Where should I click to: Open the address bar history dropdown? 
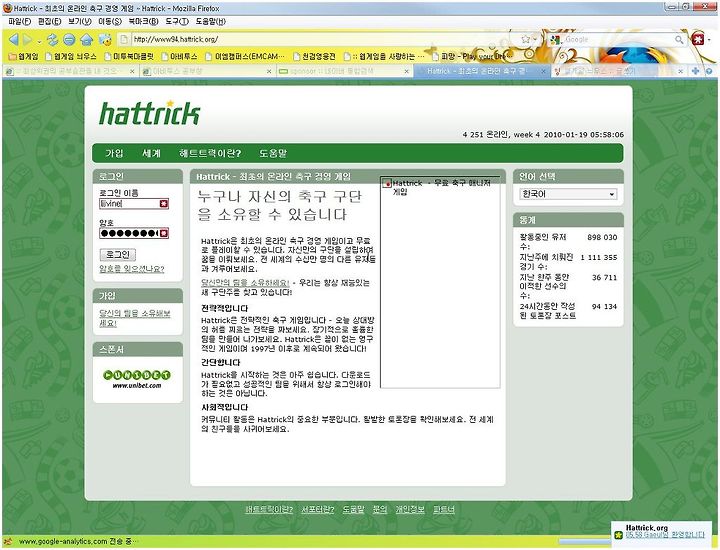[535, 39]
